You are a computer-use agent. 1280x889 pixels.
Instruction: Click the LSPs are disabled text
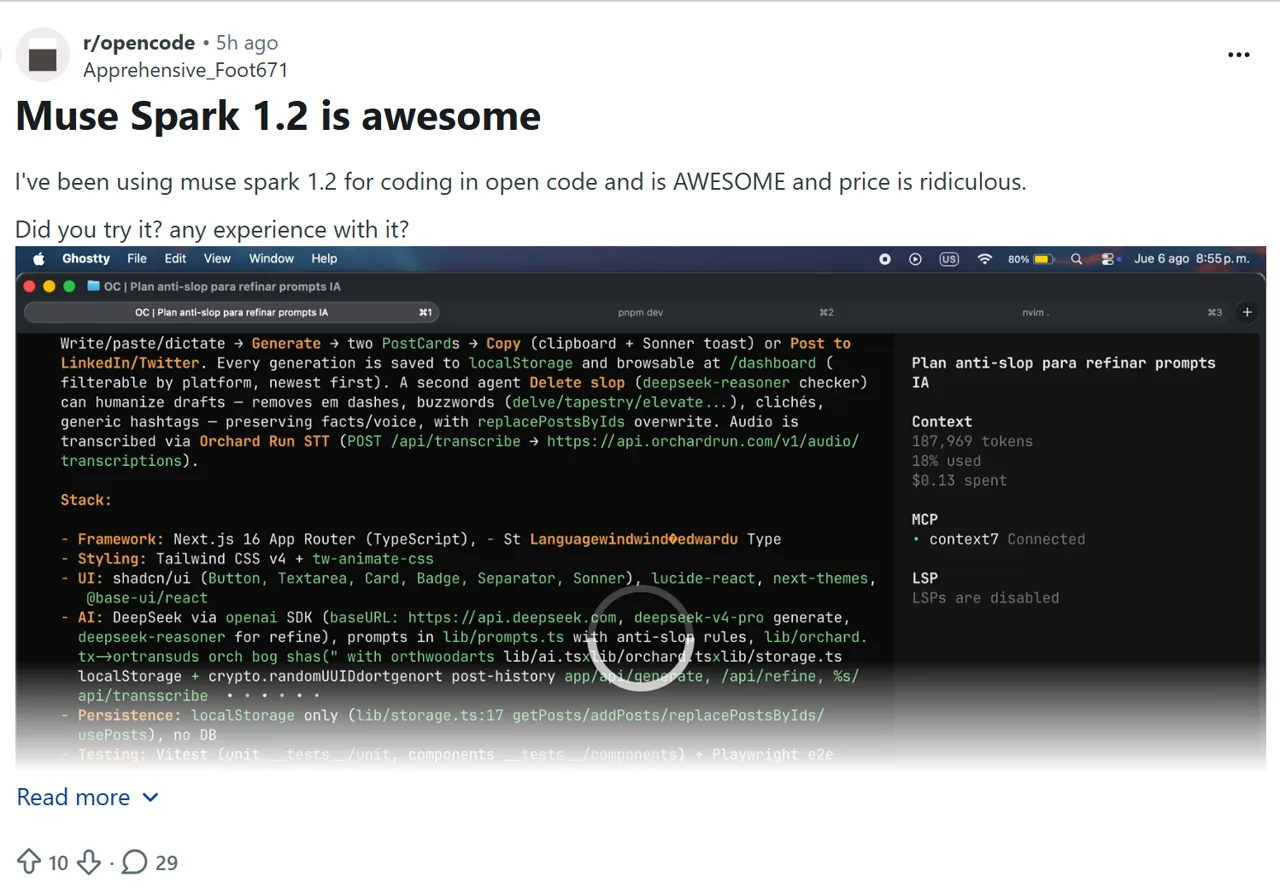click(x=985, y=598)
